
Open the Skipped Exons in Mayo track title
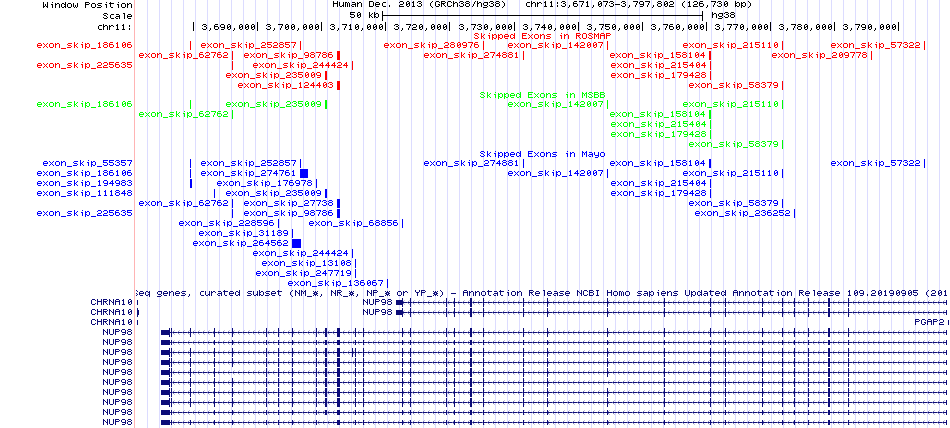543,154
